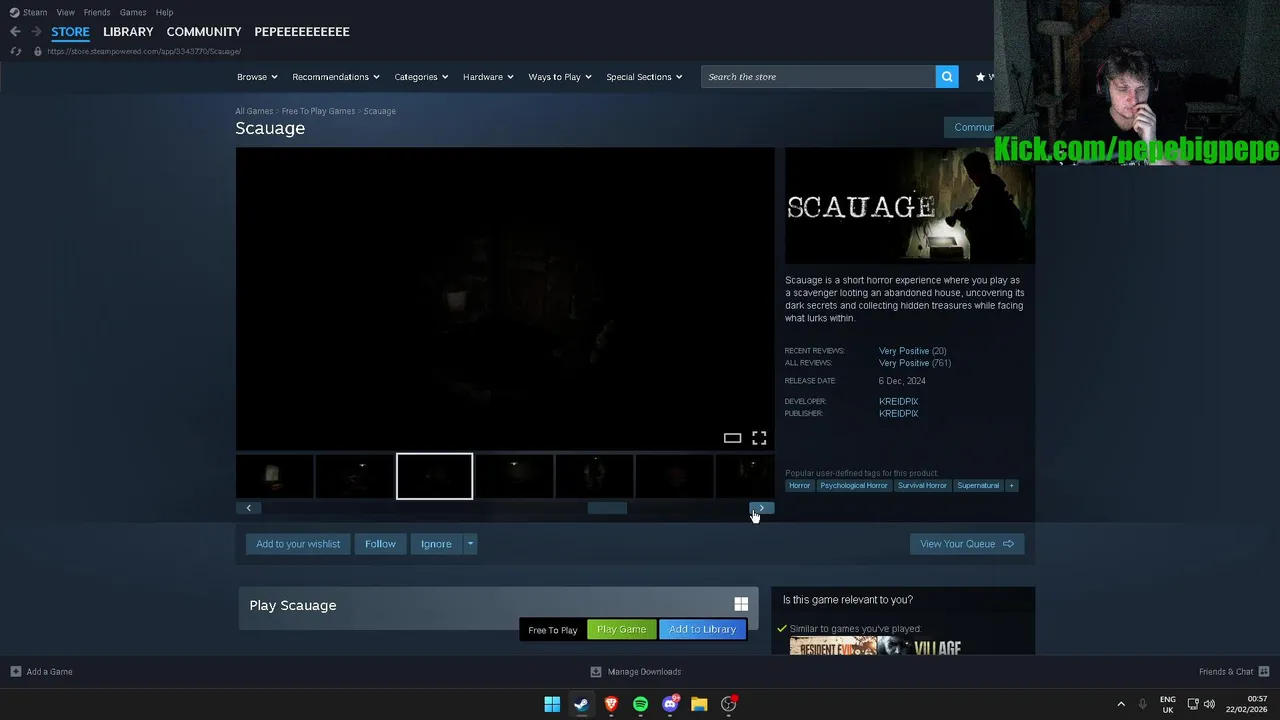Open the KREIDPIX publisher link
The width and height of the screenshot is (1280, 720).
(898, 413)
